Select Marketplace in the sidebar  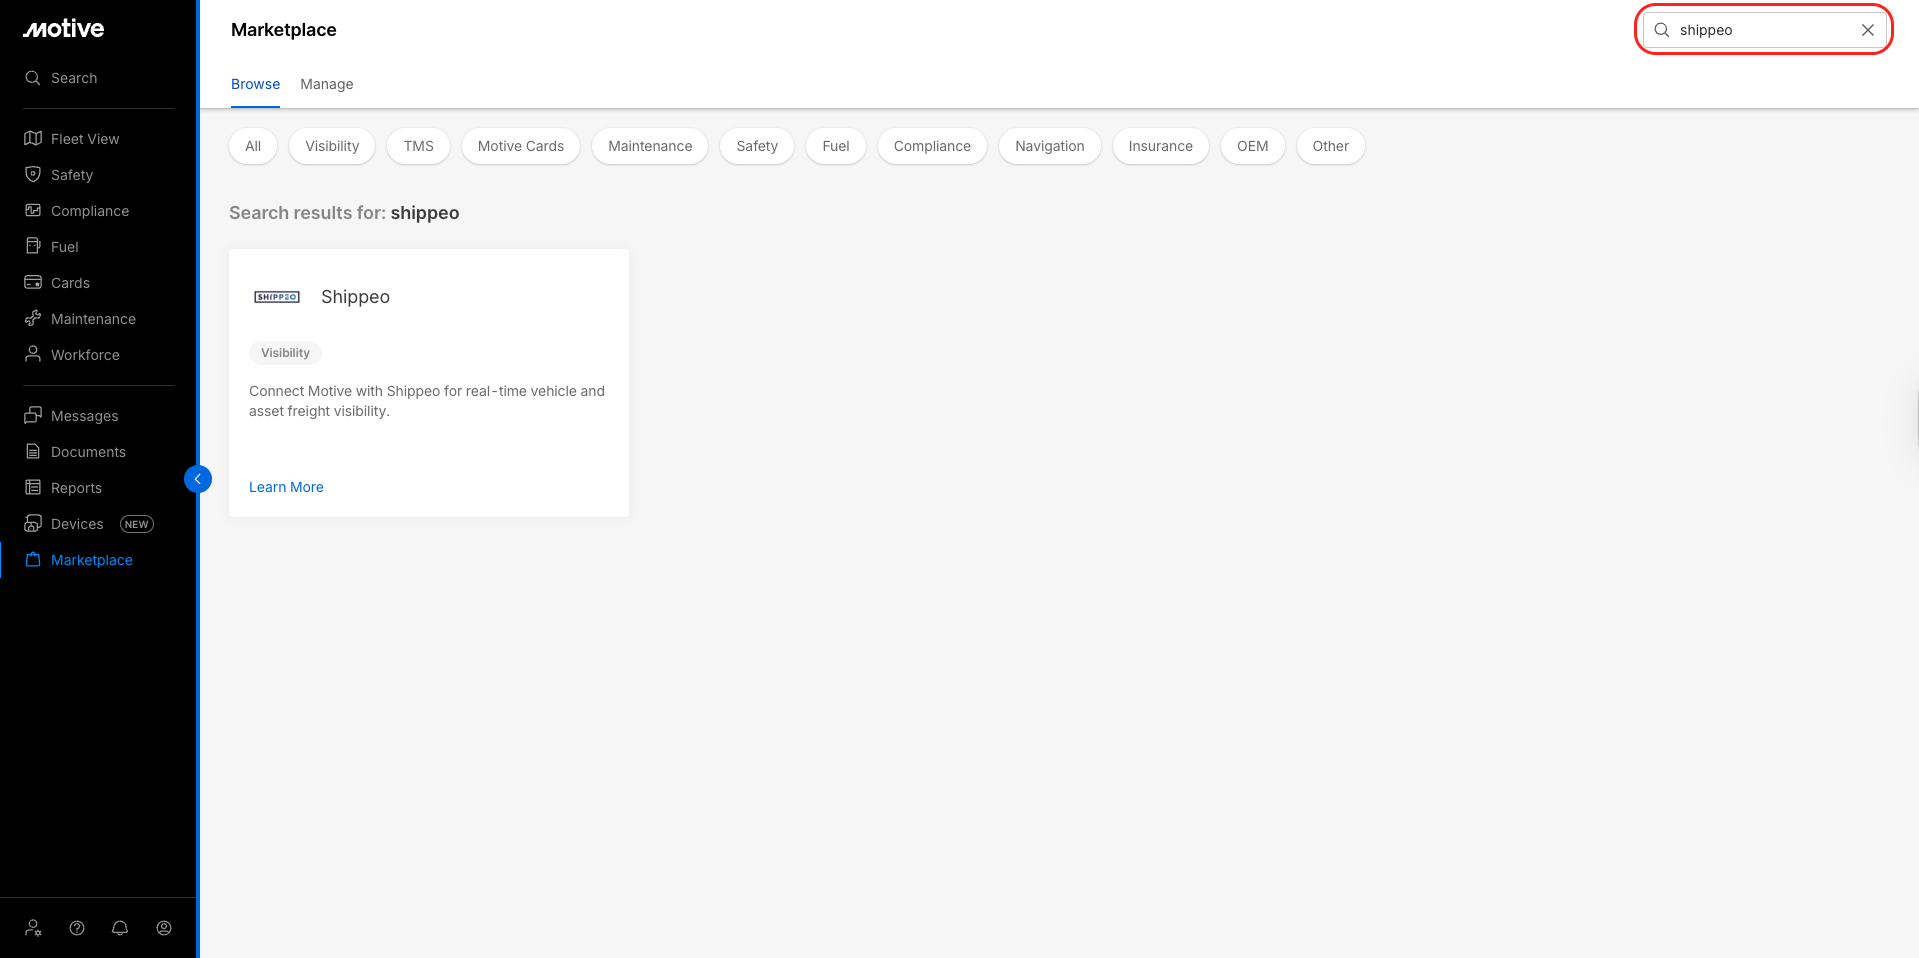click(x=78, y=560)
